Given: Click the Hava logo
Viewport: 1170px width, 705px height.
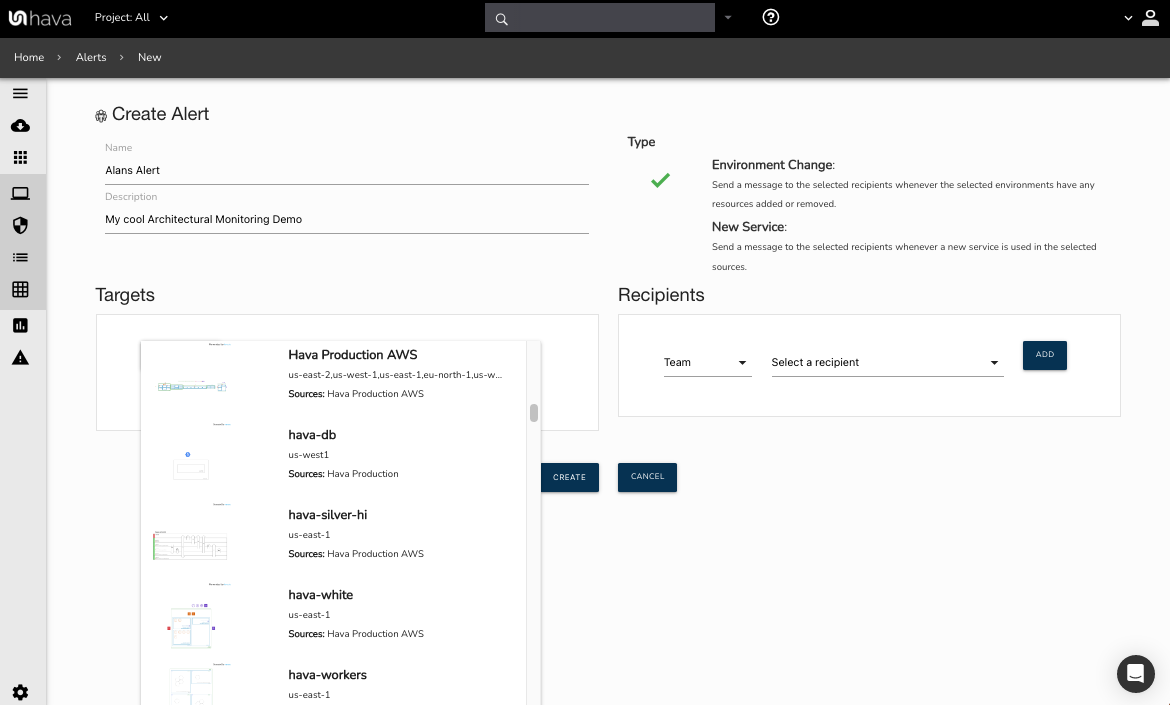Looking at the screenshot, I should click(40, 18).
